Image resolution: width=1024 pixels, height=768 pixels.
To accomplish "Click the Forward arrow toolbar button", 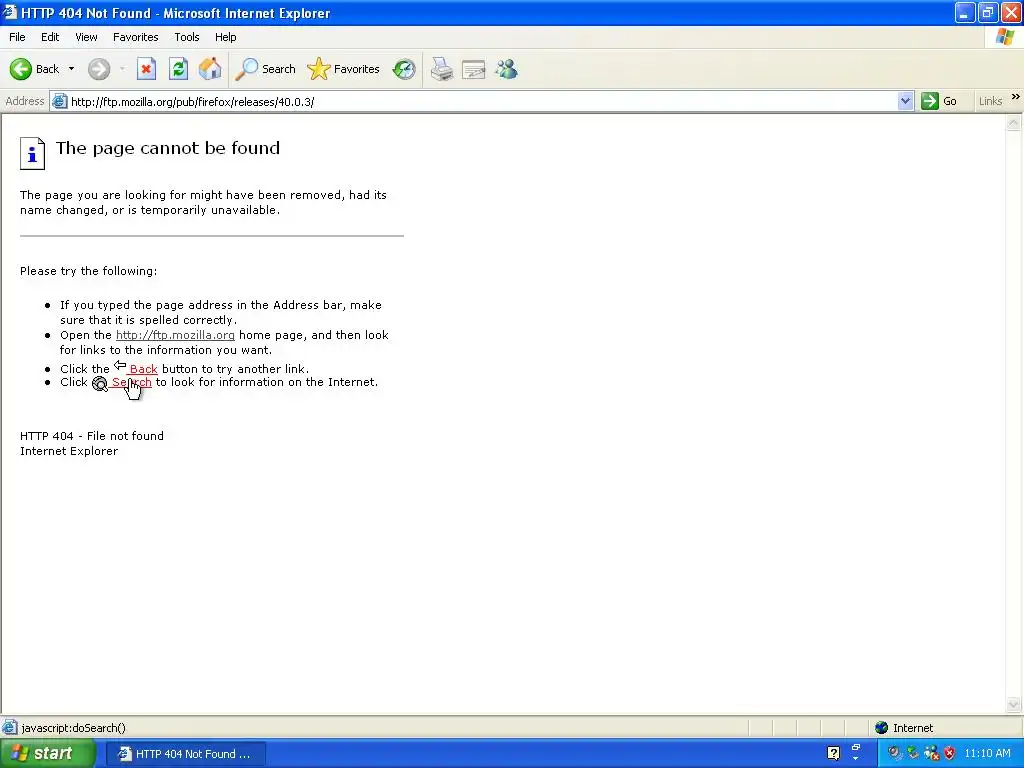I will (99, 69).
